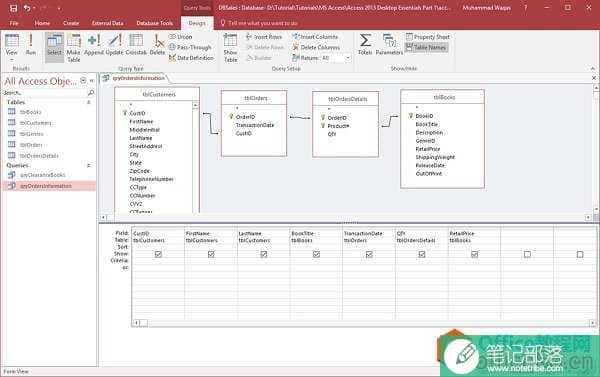
Task: Open the tblBooks table in navigation pane
Action: (30, 112)
